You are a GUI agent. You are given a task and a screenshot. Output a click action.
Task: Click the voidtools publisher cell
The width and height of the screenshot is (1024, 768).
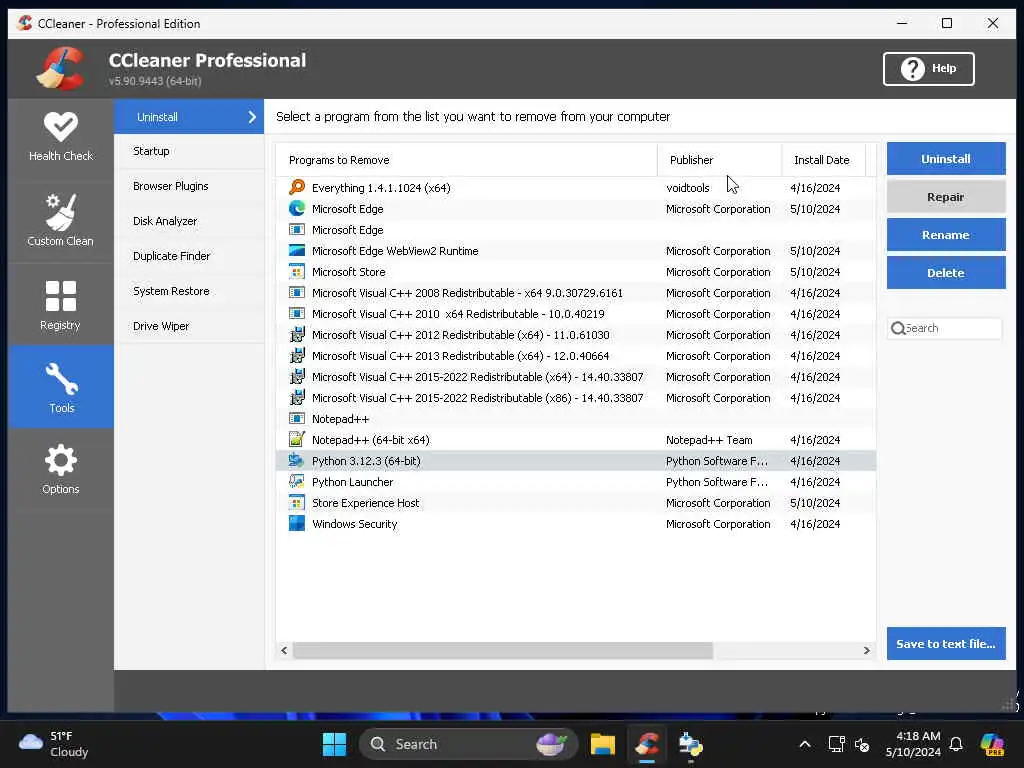click(688, 188)
